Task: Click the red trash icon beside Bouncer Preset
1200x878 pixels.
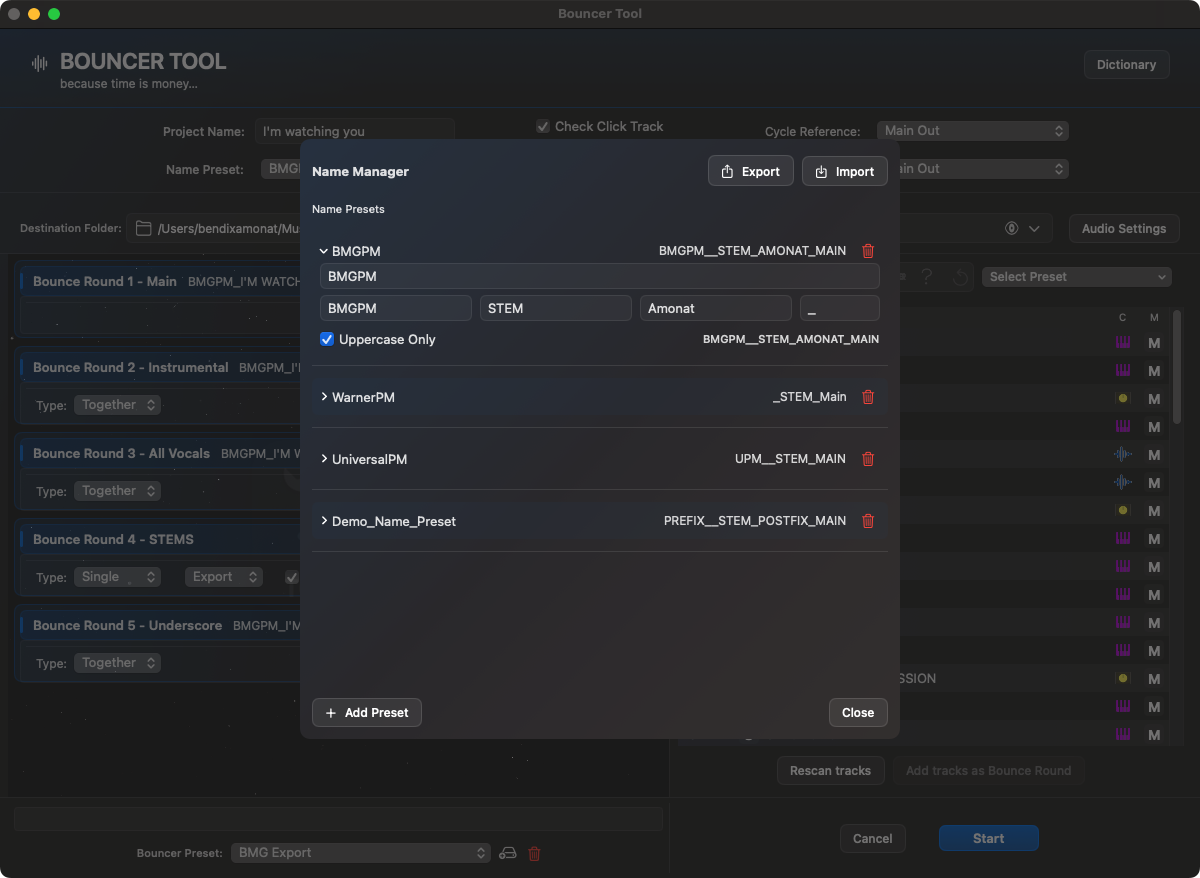Action: pyautogui.click(x=534, y=853)
